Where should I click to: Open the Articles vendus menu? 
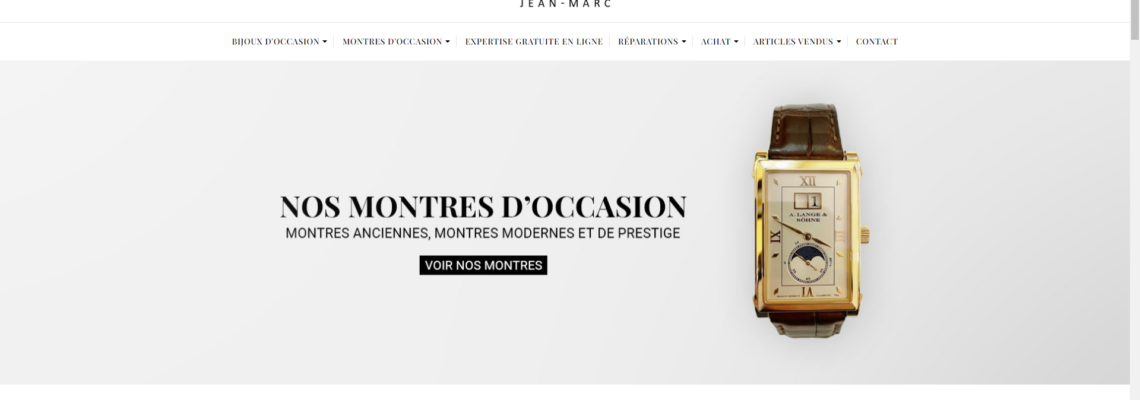coord(797,41)
